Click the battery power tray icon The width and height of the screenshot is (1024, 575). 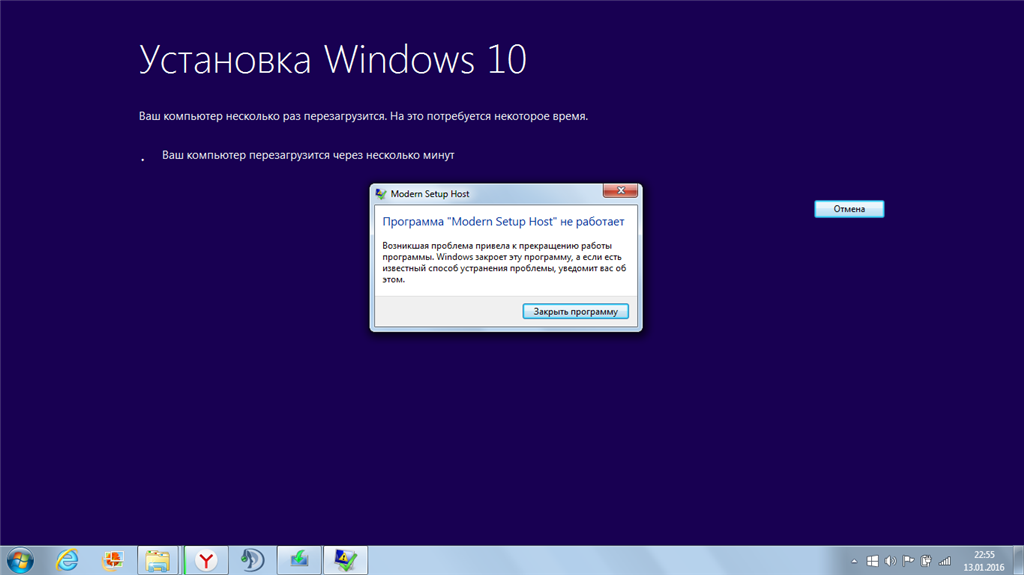click(x=926, y=561)
